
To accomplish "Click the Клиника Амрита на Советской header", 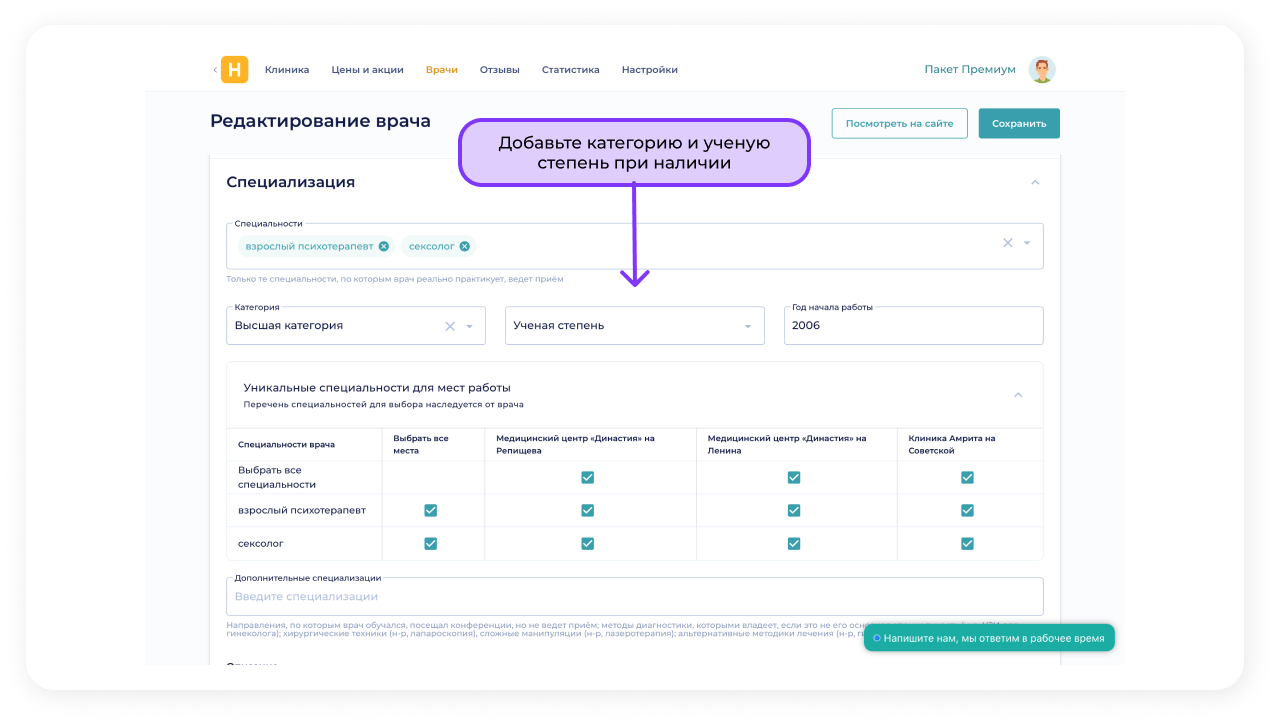I will [951, 444].
